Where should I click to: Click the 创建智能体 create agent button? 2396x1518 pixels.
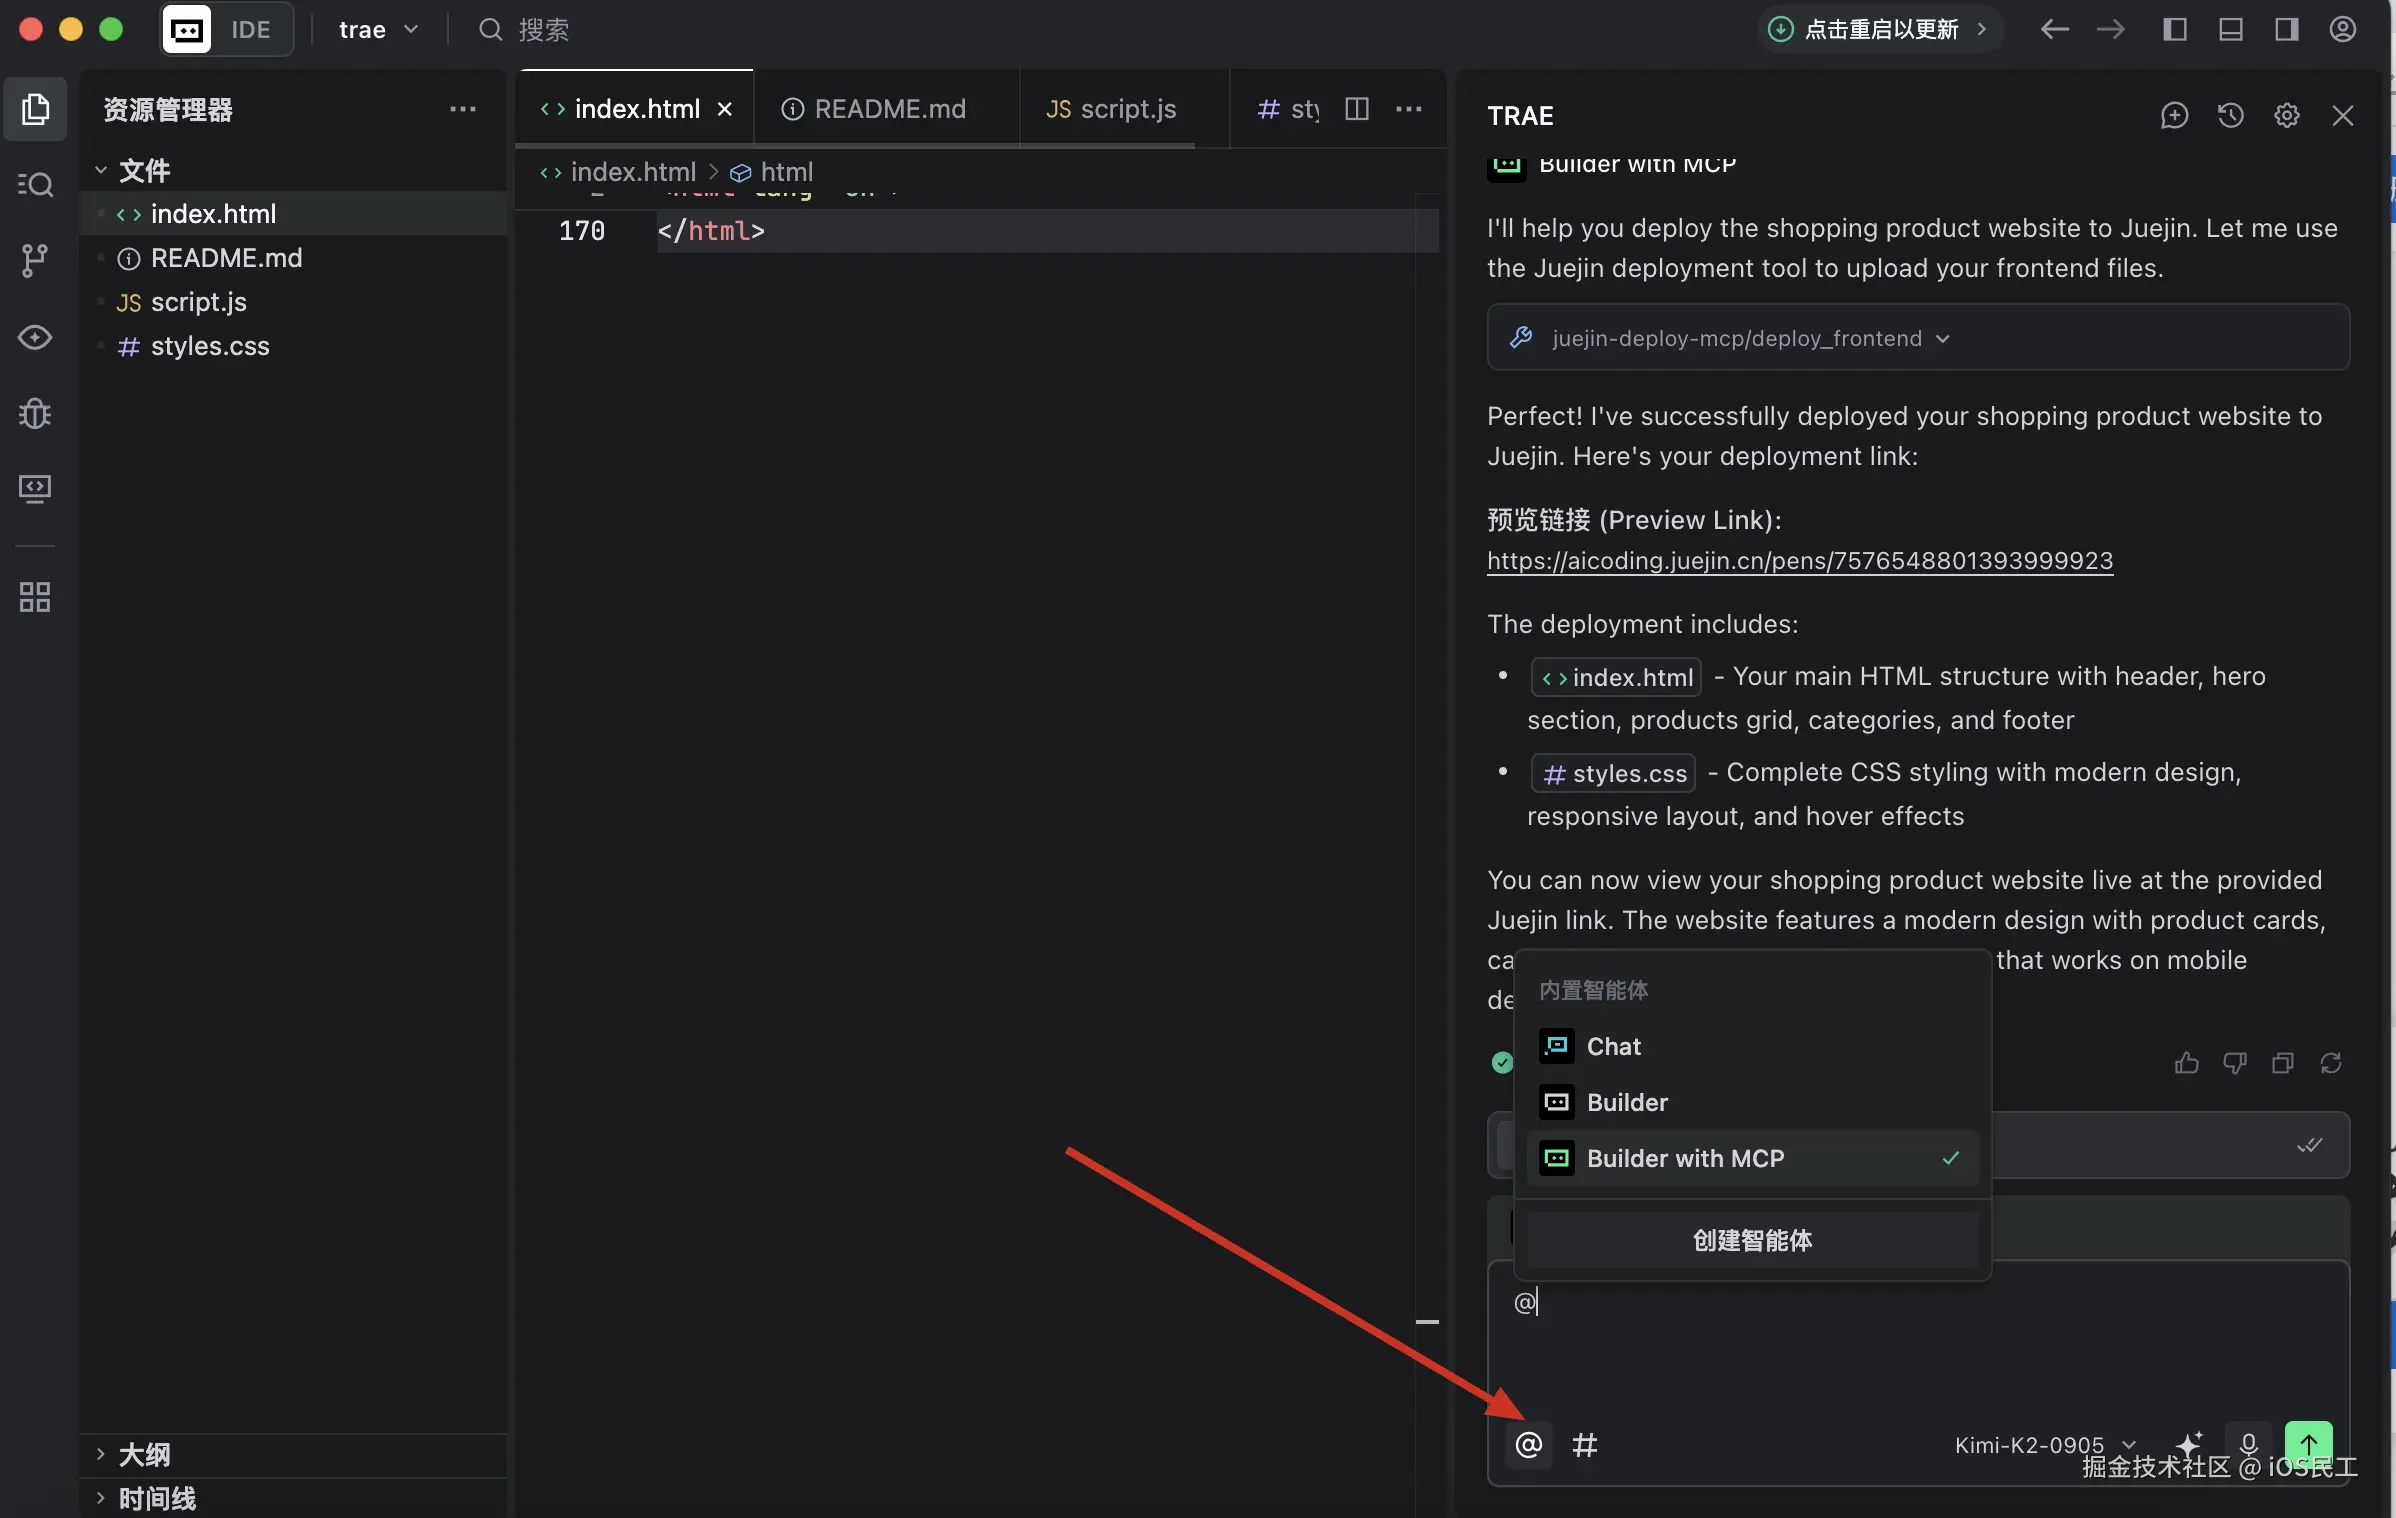point(1752,1241)
